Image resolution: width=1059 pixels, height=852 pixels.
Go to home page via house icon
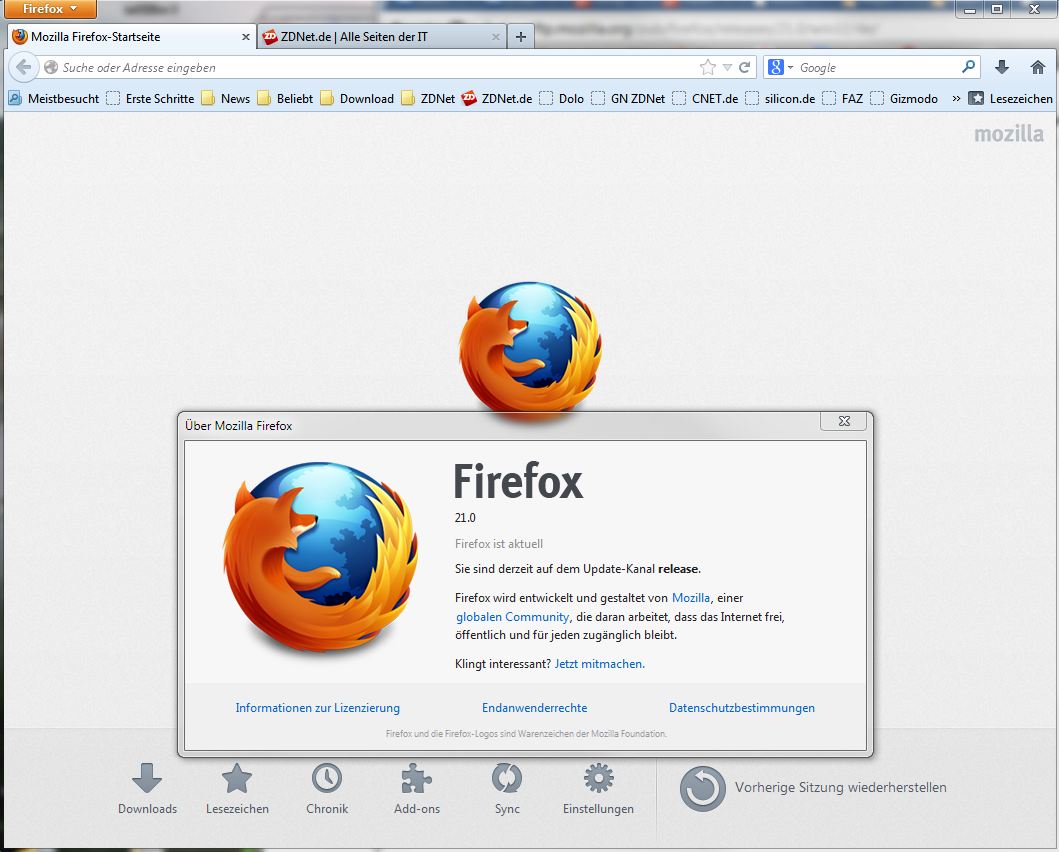coord(1038,67)
